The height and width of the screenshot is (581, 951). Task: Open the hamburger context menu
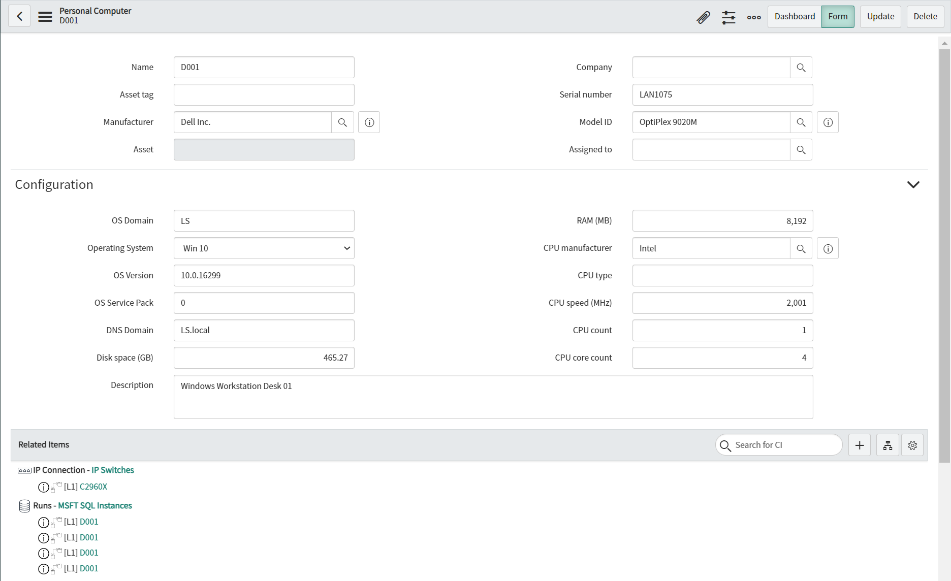coord(45,17)
